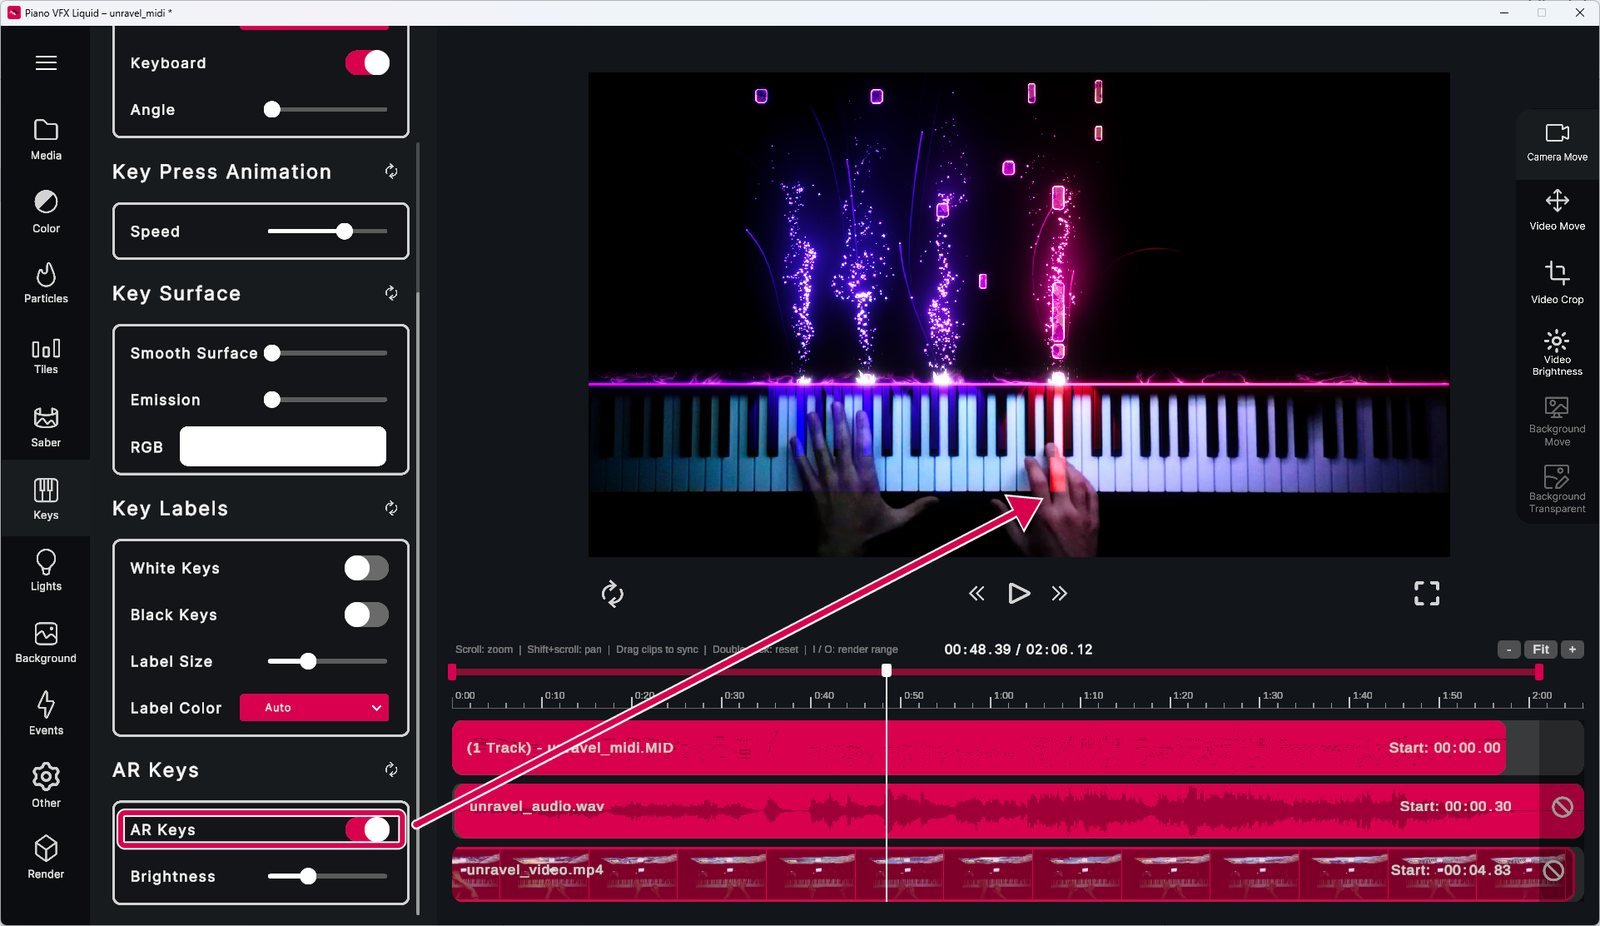1600x926 pixels.
Task: Reset AR Keys settings
Action: (x=391, y=770)
